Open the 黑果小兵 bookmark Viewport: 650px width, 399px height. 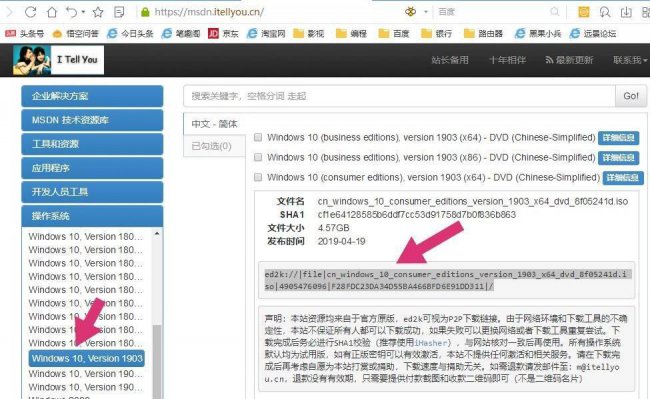pyautogui.click(x=538, y=34)
